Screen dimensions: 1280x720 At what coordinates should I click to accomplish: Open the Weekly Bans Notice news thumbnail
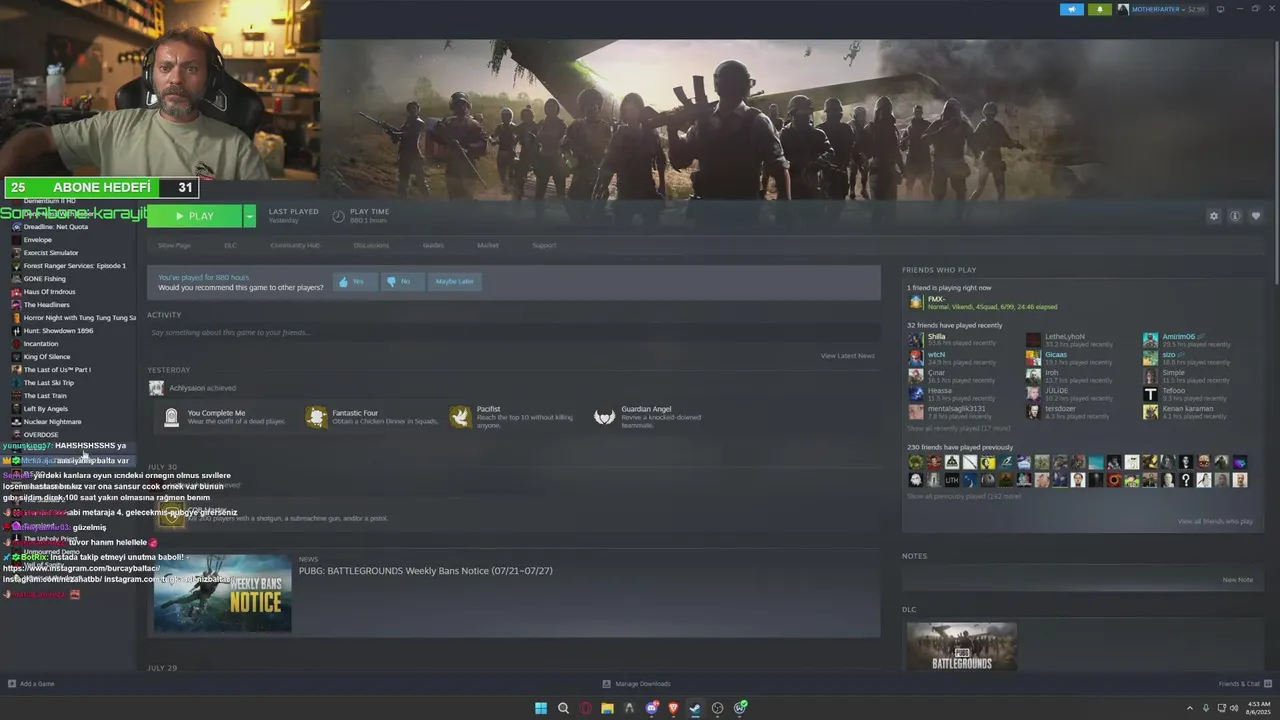(222, 594)
